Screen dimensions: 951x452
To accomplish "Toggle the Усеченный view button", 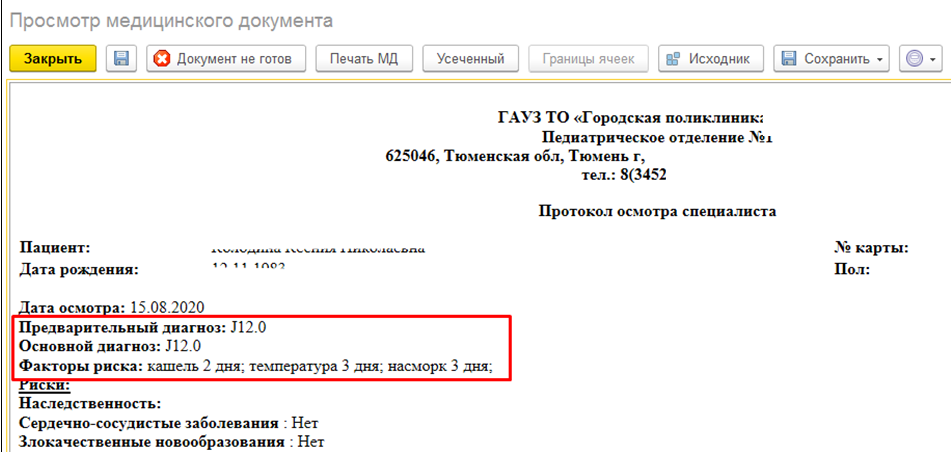I will pyautogui.click(x=470, y=59).
